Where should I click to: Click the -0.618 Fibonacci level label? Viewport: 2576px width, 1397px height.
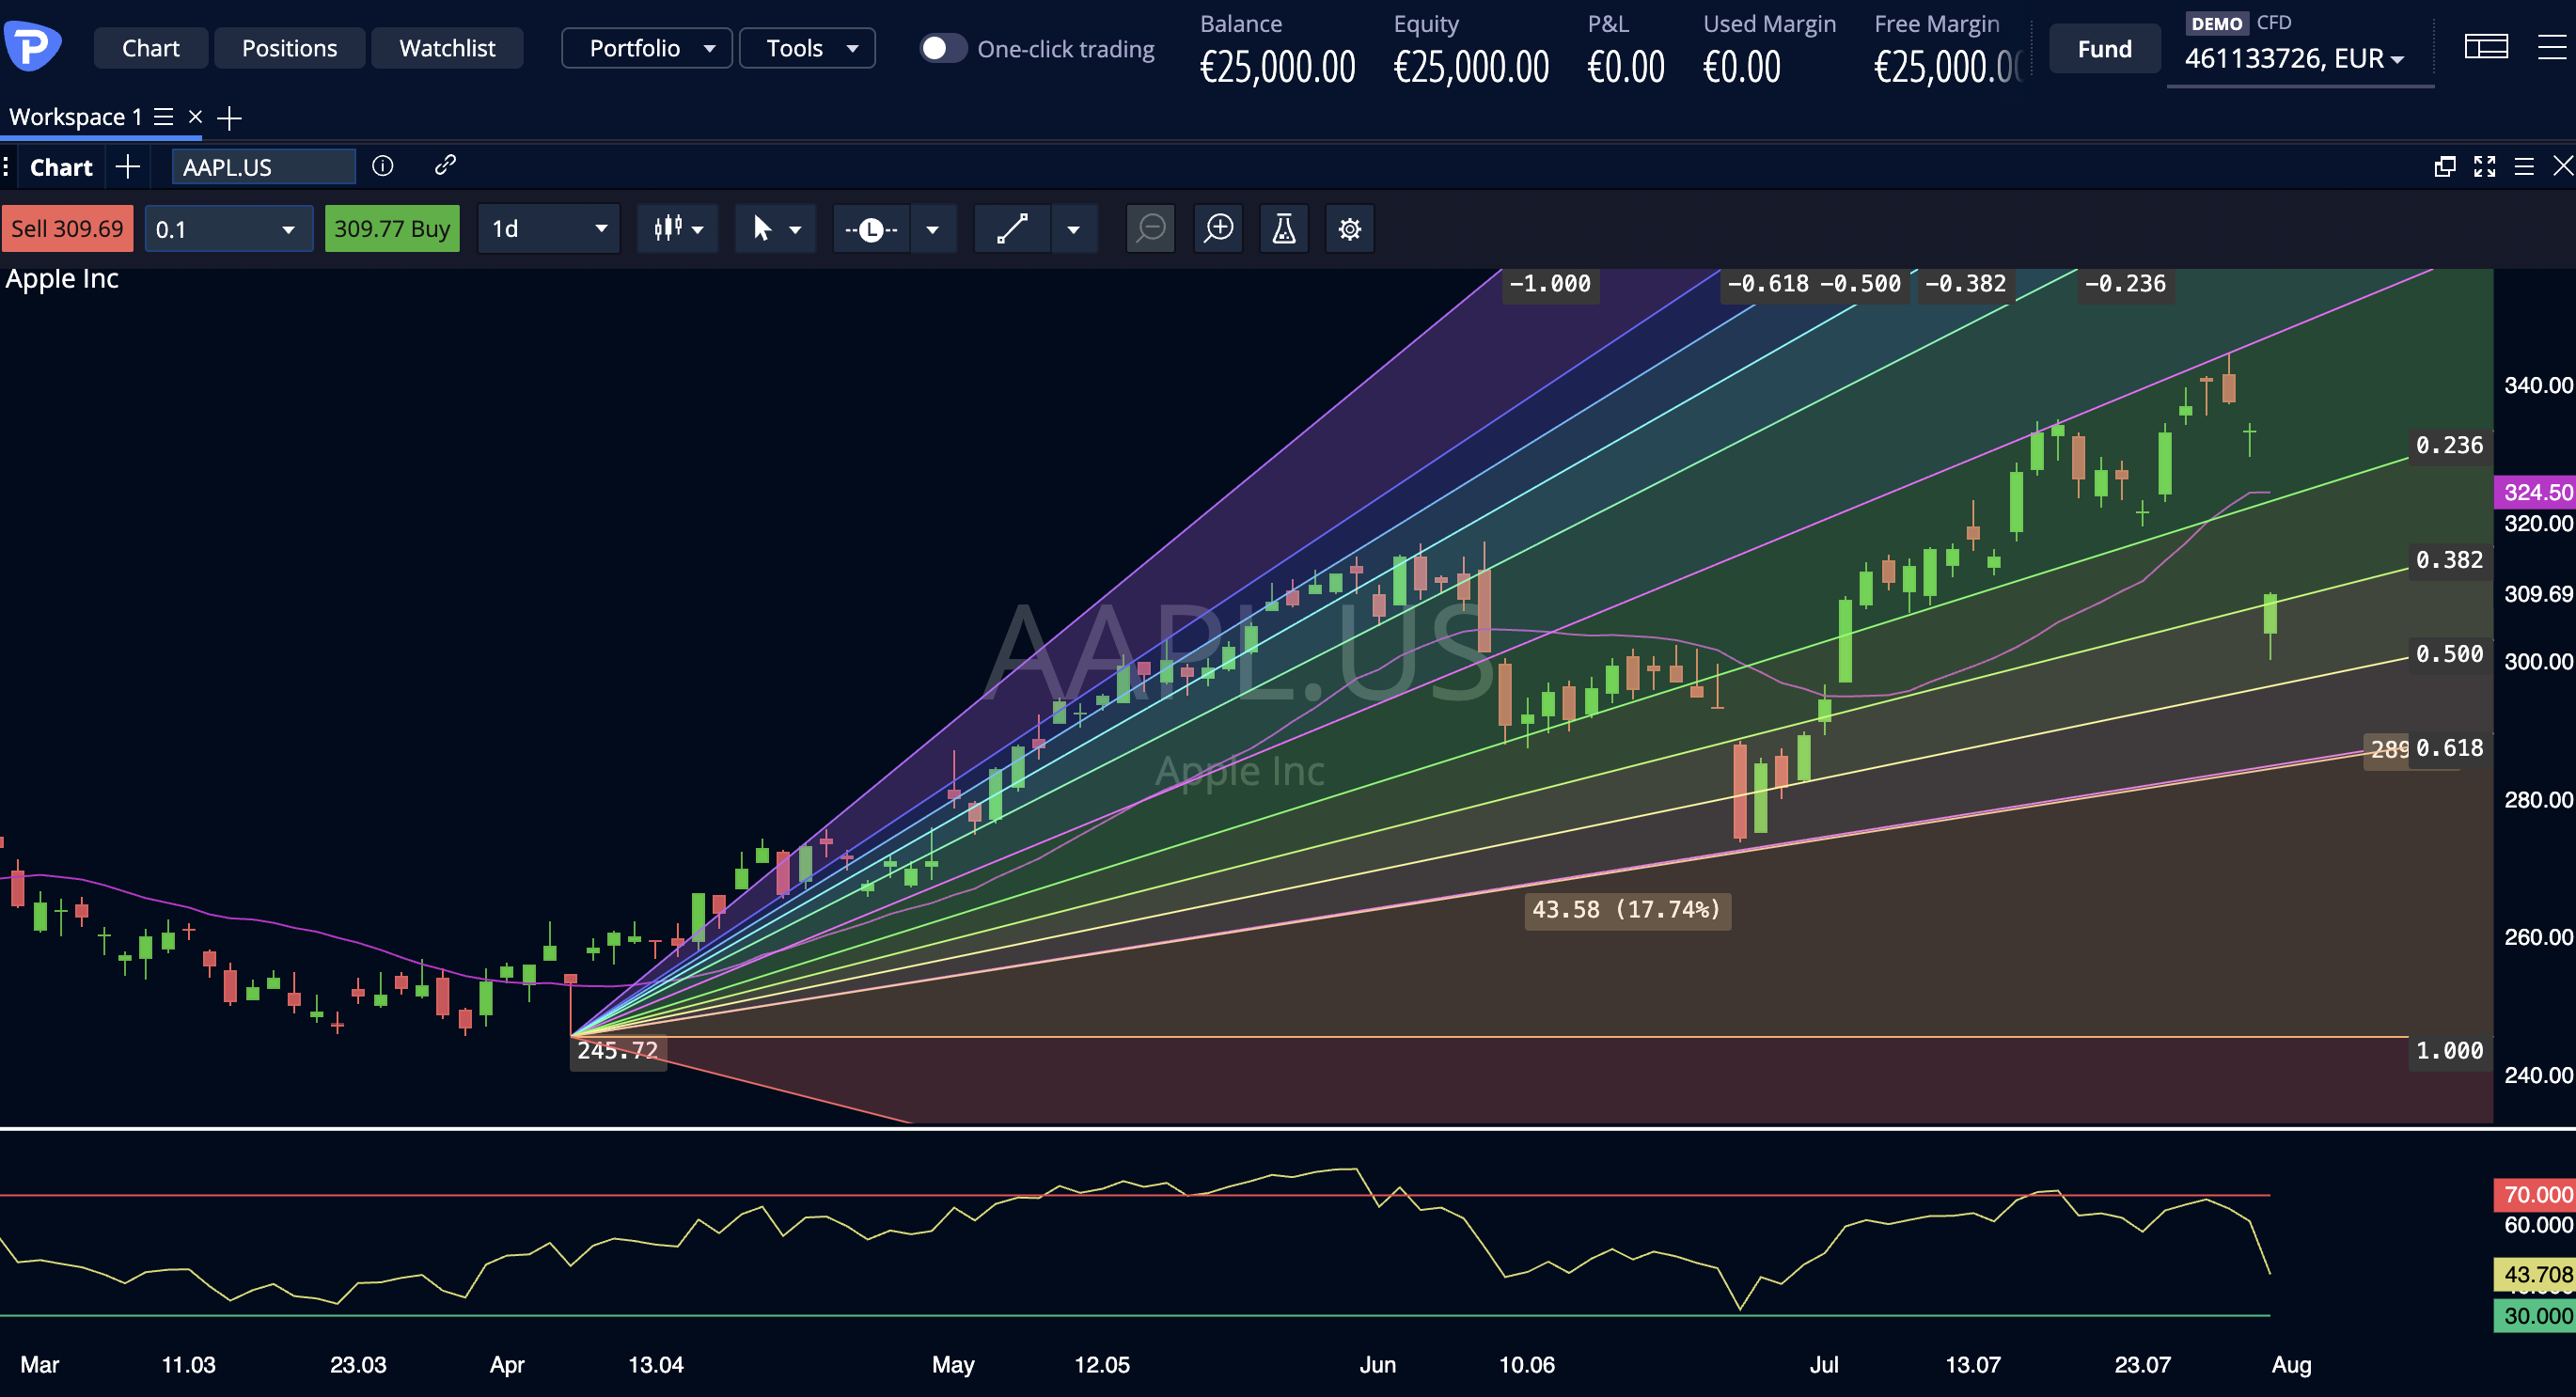[x=1768, y=284]
